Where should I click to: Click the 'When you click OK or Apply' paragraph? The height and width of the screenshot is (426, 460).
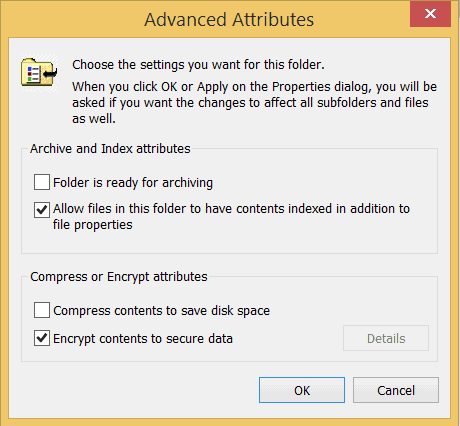point(254,102)
